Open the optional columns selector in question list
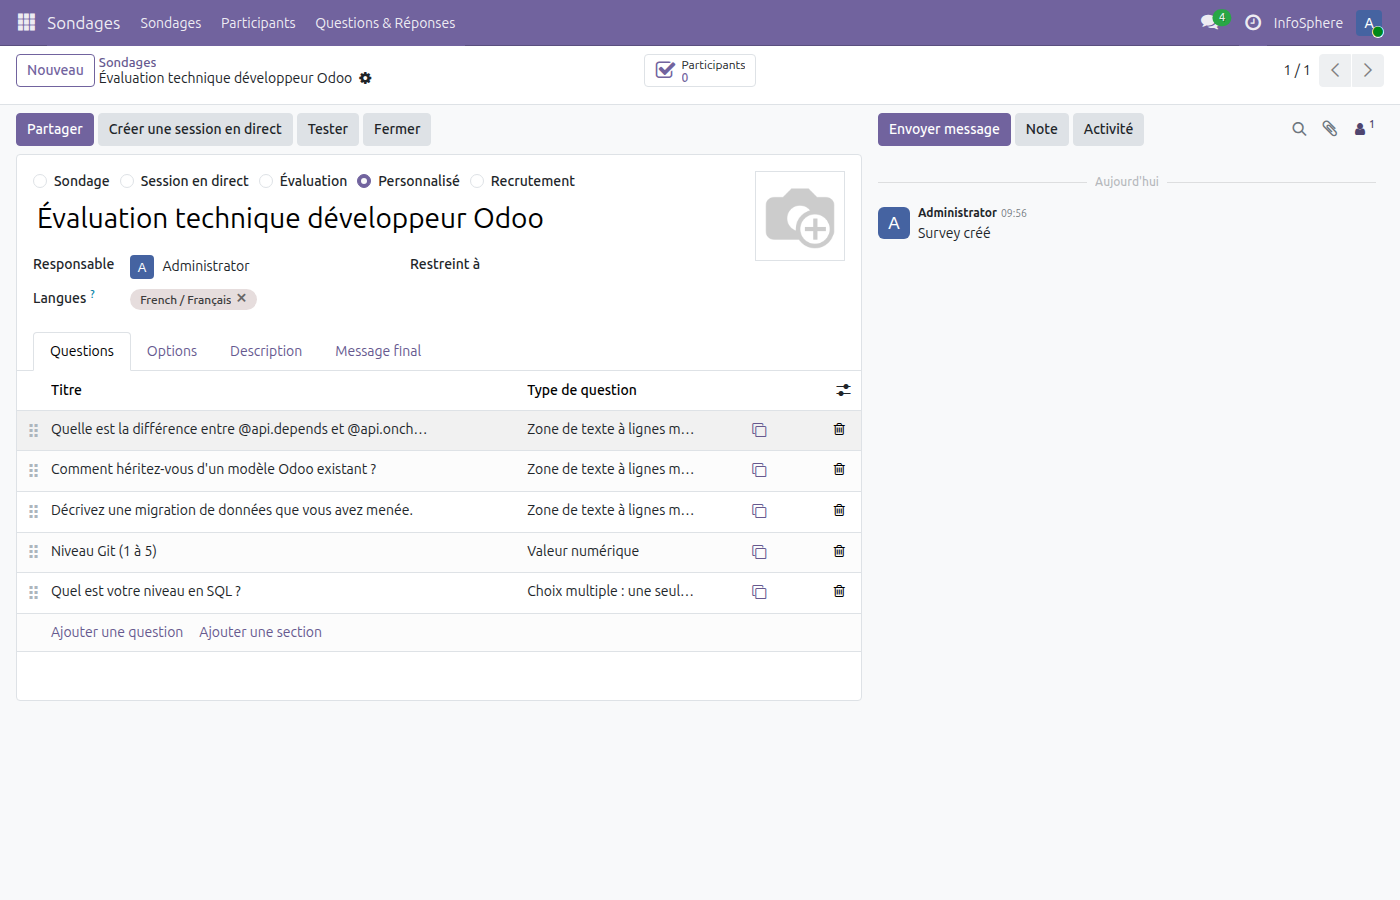Viewport: 1400px width, 900px height. (843, 390)
